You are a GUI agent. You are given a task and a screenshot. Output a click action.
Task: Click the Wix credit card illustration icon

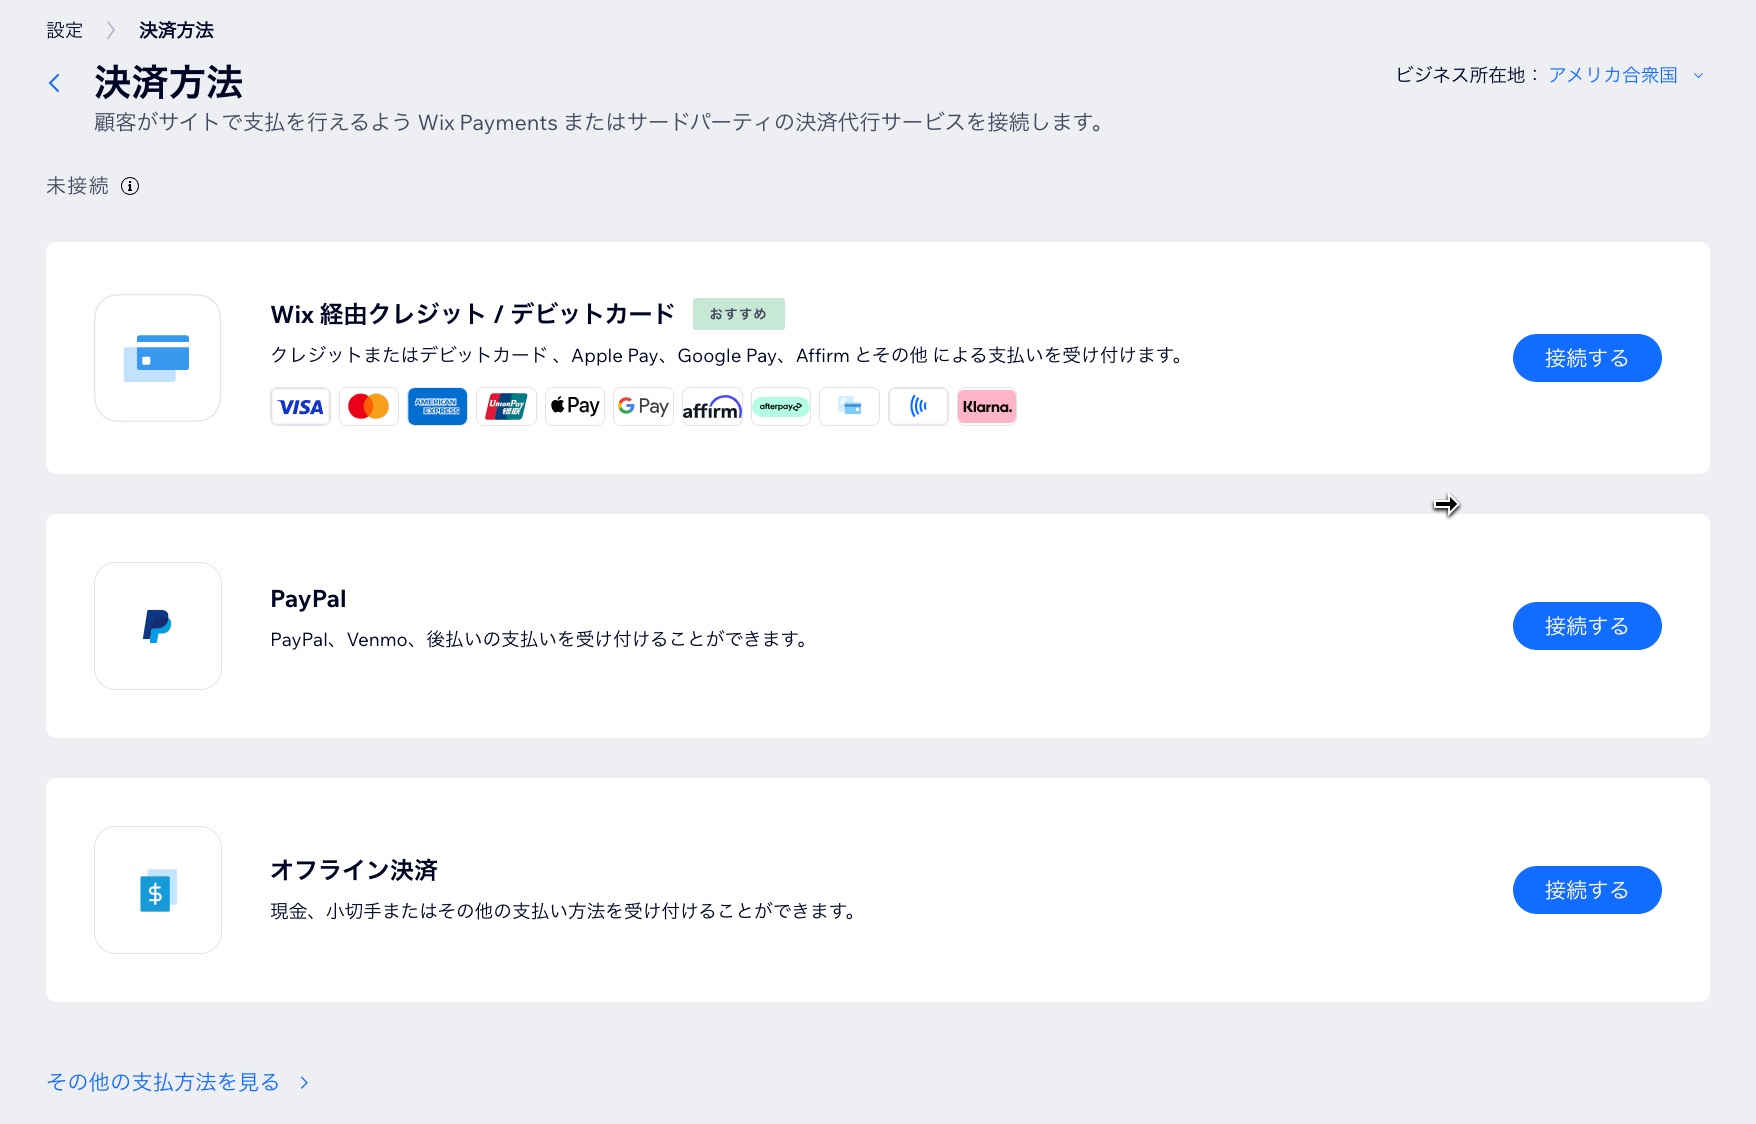[x=157, y=358]
